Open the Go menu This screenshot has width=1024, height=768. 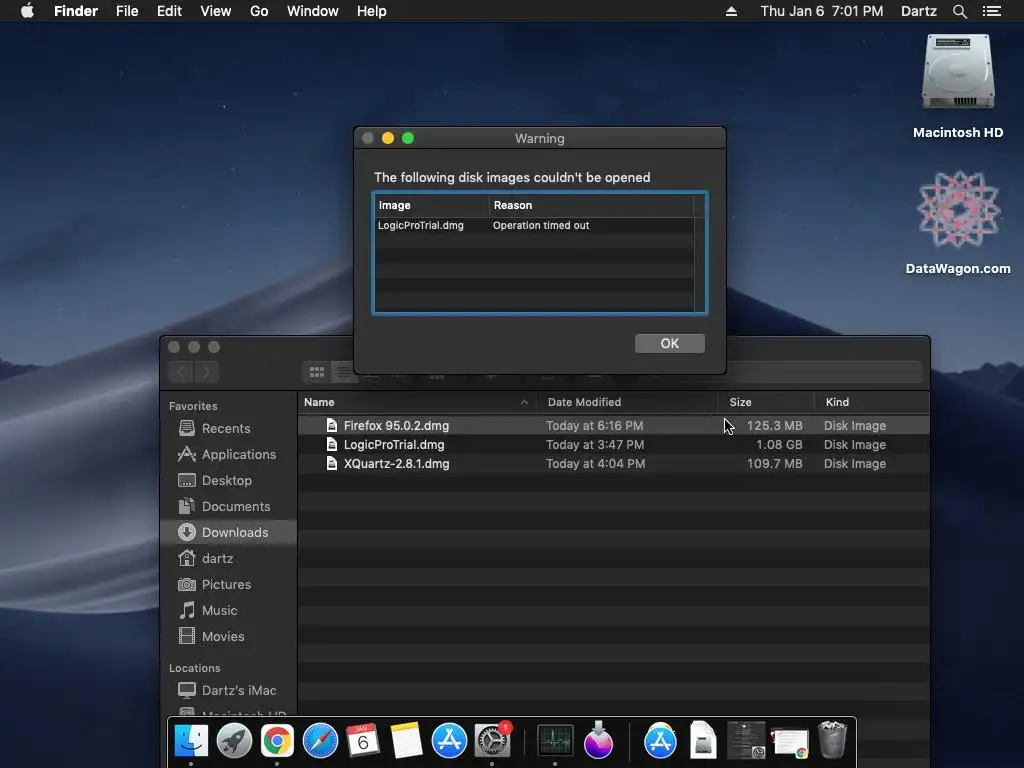click(259, 11)
